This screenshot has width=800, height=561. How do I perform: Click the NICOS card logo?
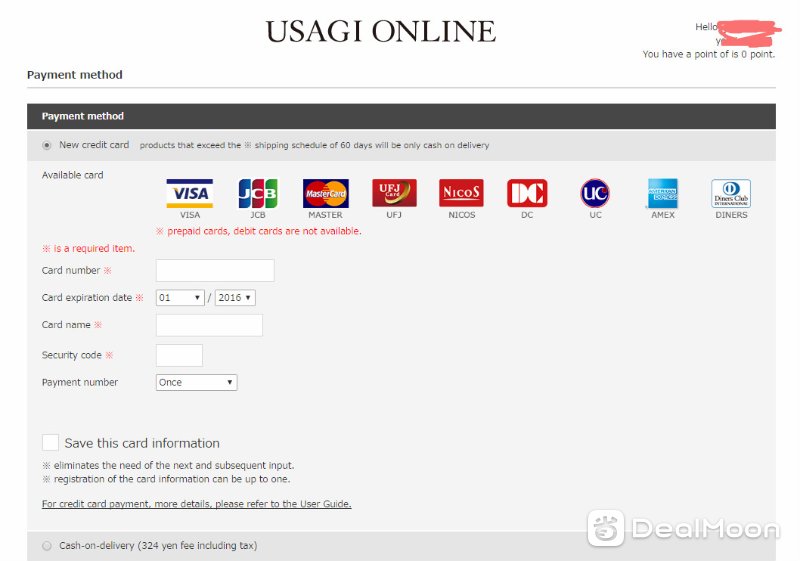click(461, 193)
